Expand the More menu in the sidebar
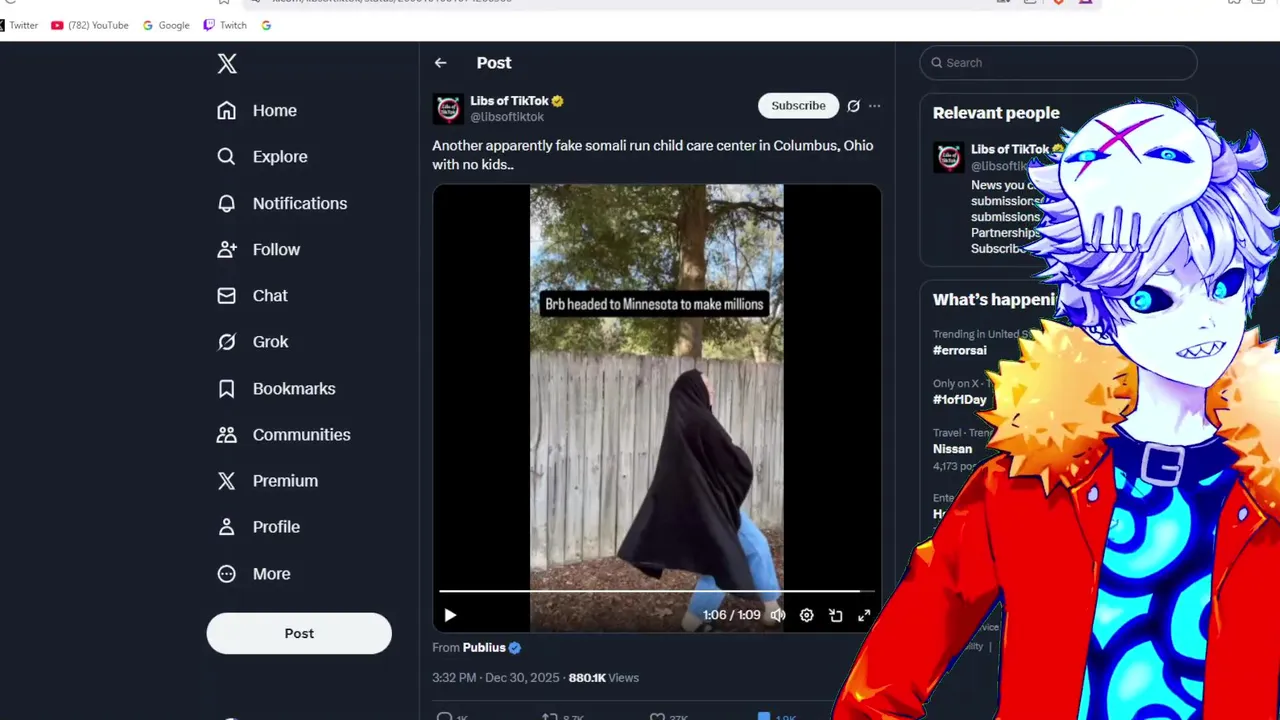Viewport: 1280px width, 720px height. pos(253,574)
